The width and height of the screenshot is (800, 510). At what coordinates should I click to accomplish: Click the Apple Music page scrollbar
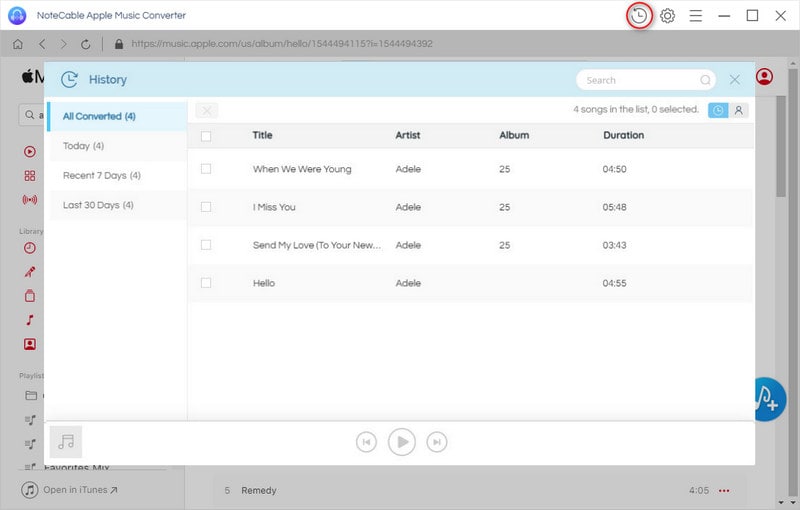point(781,146)
